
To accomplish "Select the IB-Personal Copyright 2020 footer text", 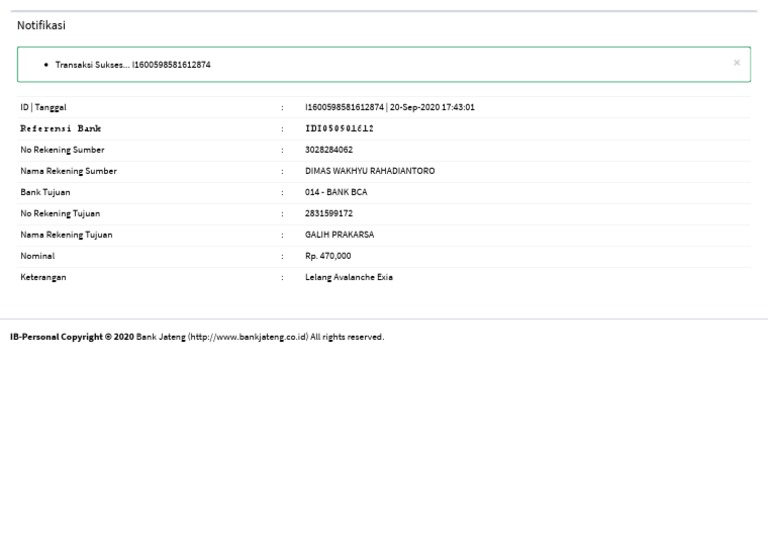I will click(72, 337).
